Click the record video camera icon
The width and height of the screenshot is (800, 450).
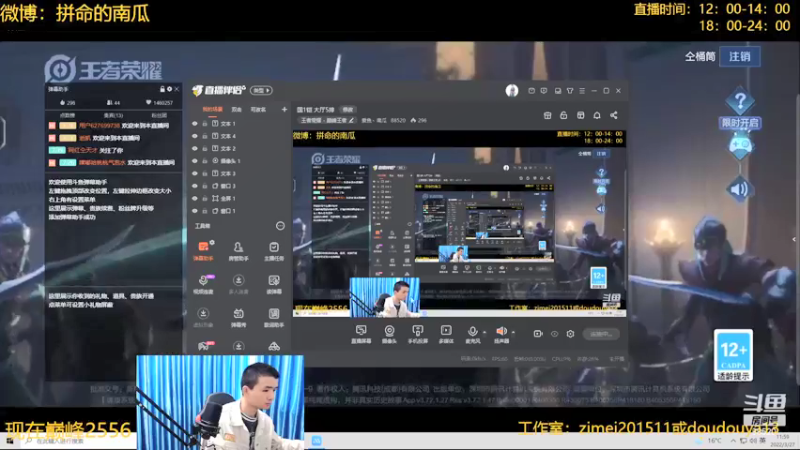(538, 334)
